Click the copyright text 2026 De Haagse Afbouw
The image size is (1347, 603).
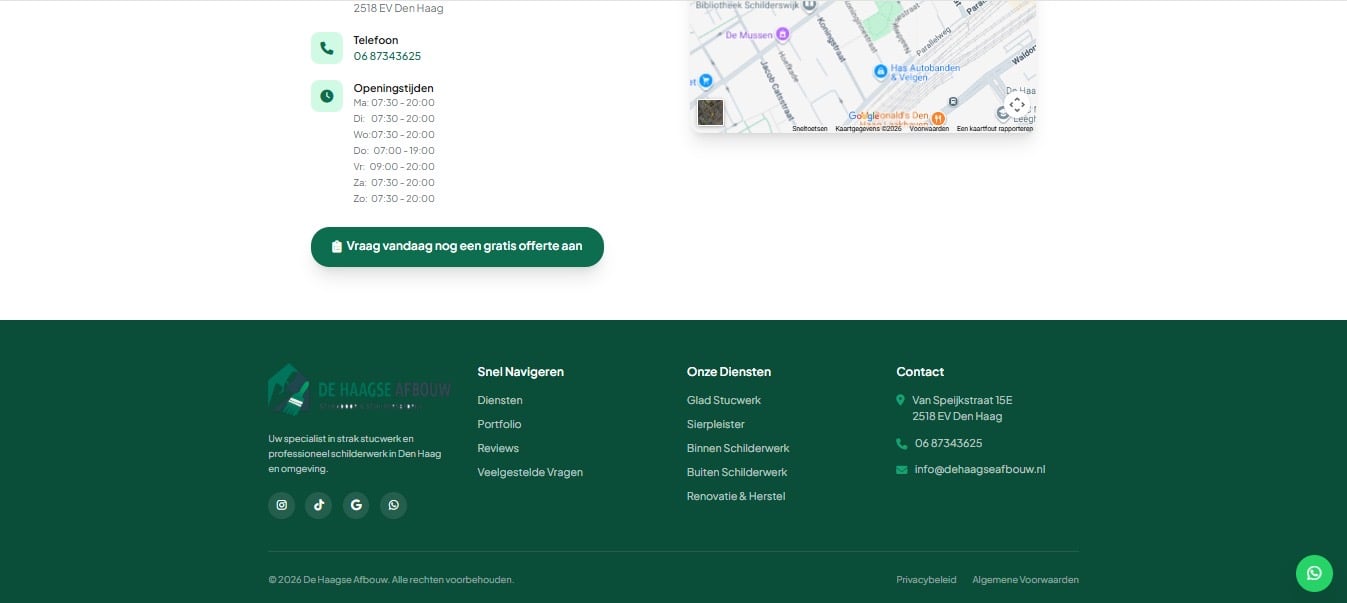(x=391, y=580)
